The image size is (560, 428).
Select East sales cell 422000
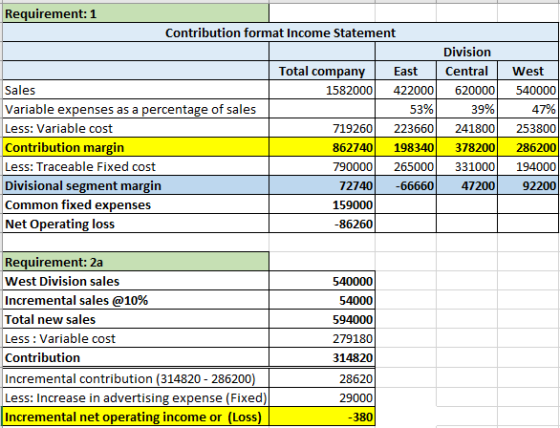[405, 90]
